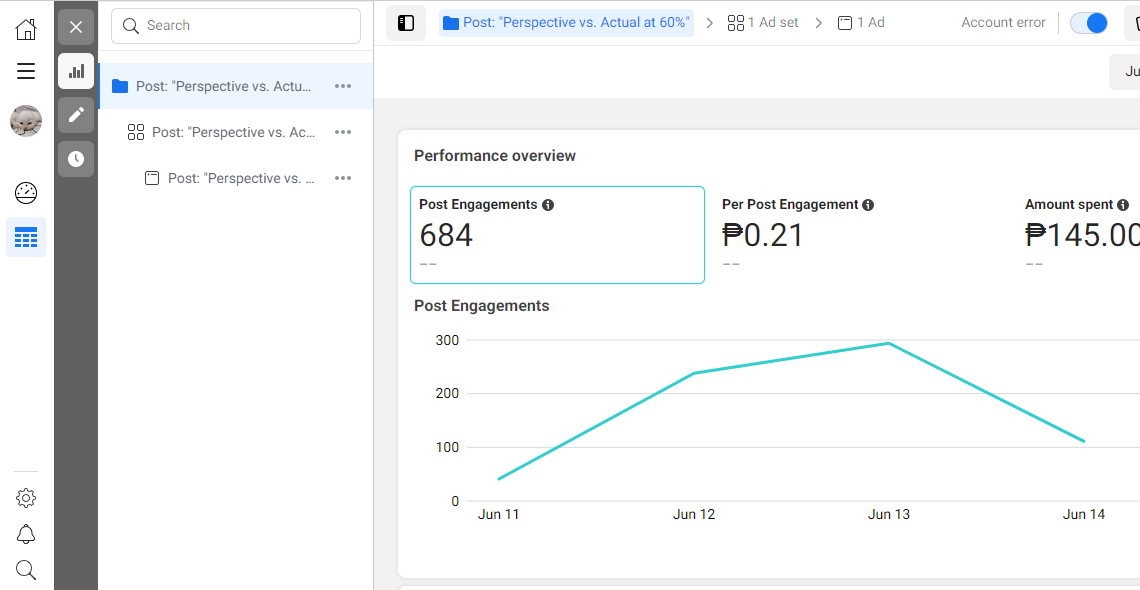Close the side panel with X button
The width and height of the screenshot is (1140, 590).
[x=76, y=27]
